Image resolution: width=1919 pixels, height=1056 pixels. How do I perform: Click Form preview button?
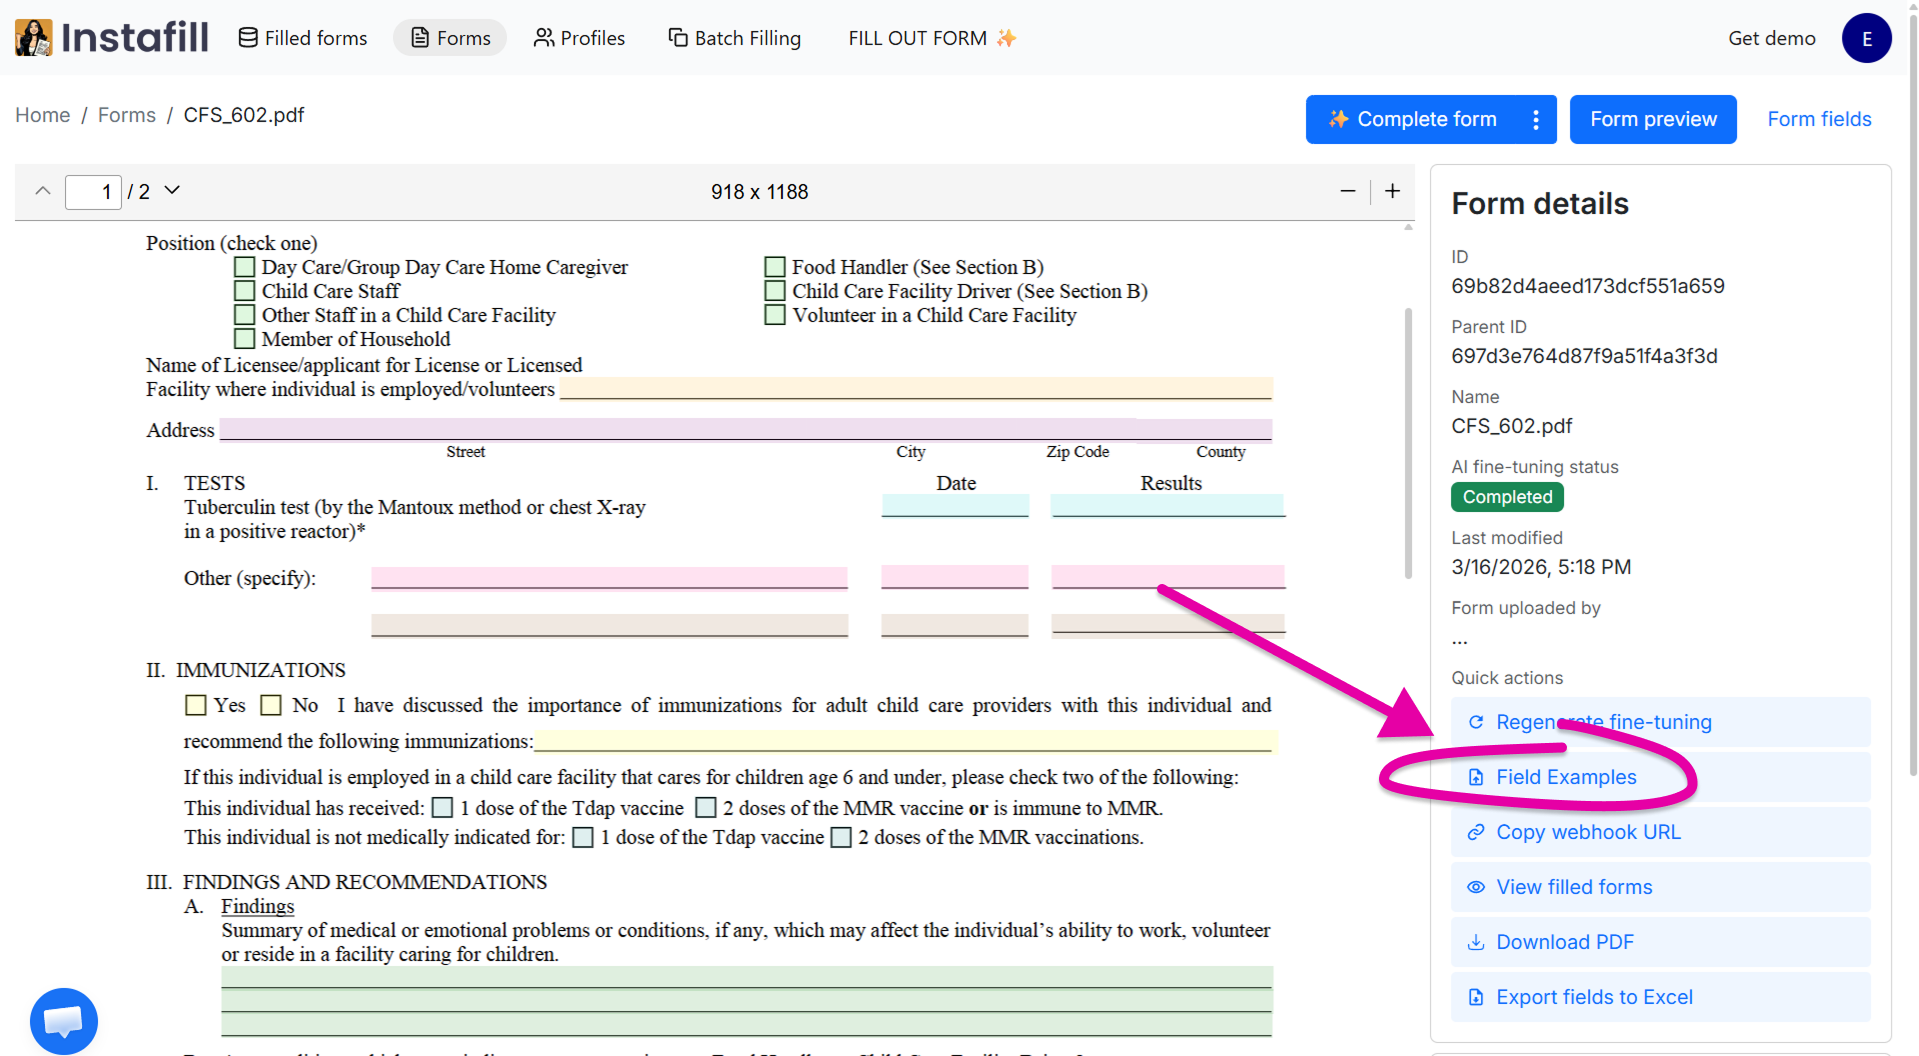coord(1653,119)
